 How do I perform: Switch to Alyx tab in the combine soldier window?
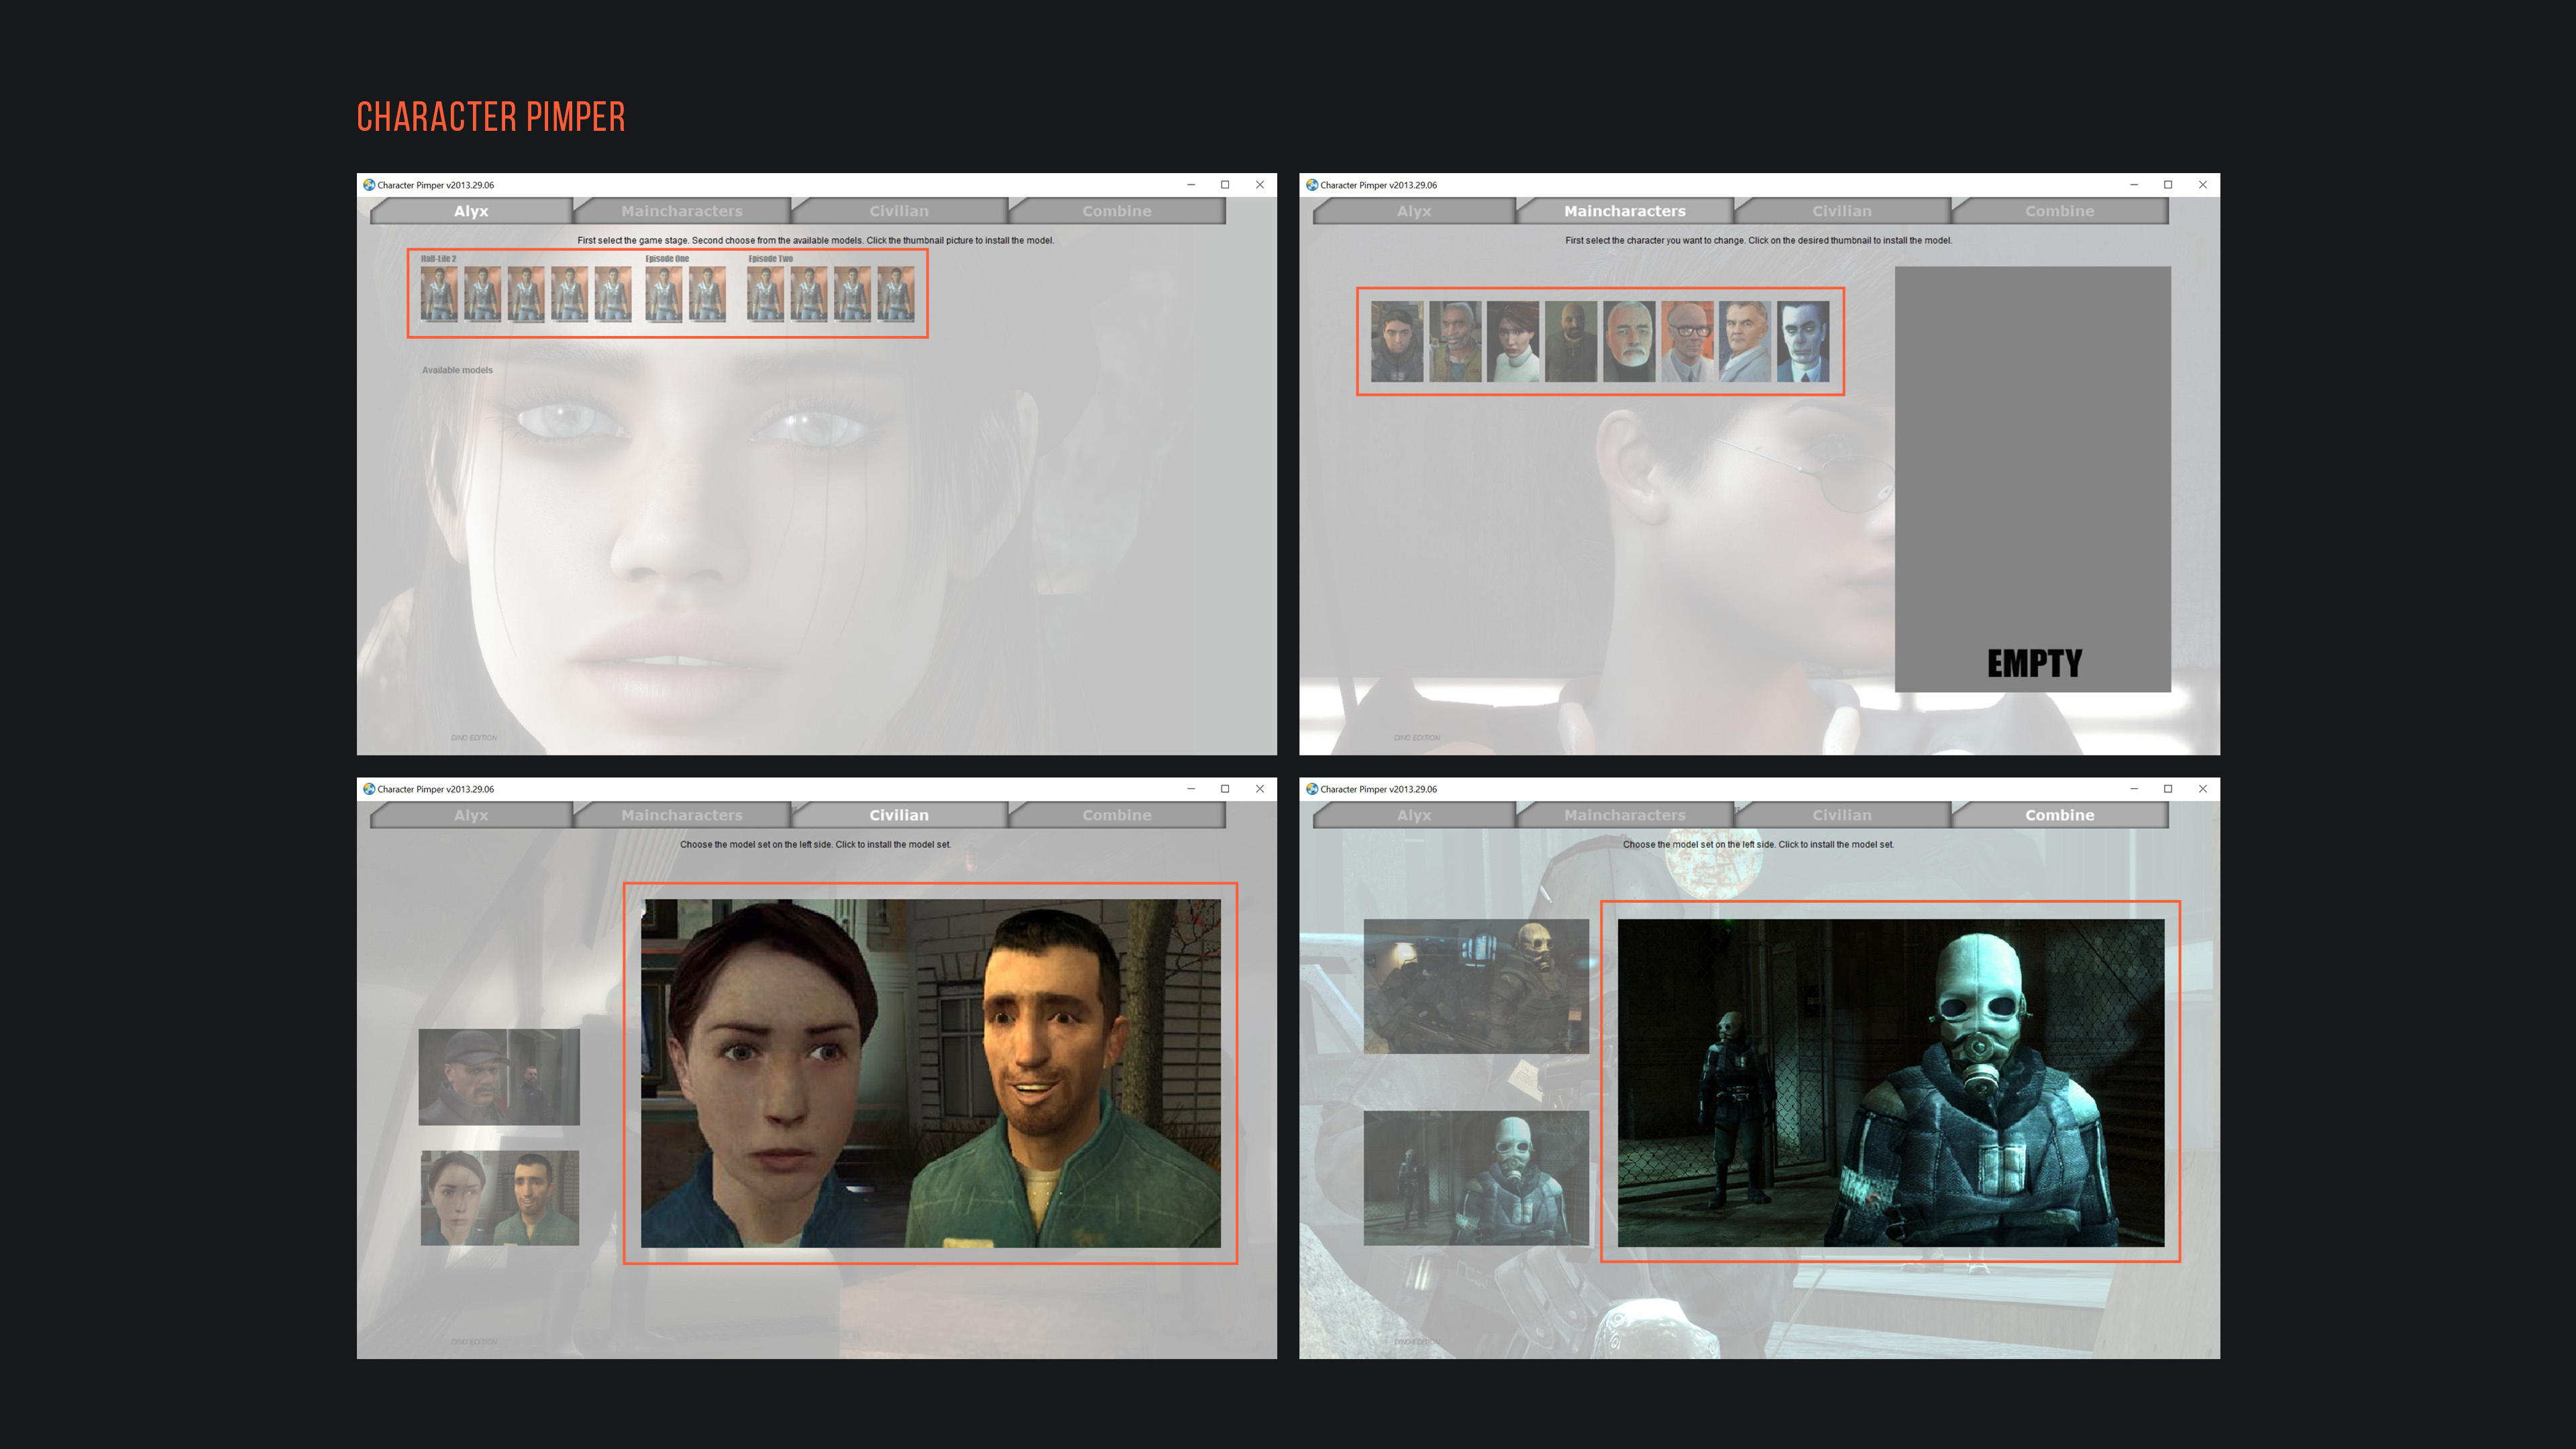[x=1414, y=815]
